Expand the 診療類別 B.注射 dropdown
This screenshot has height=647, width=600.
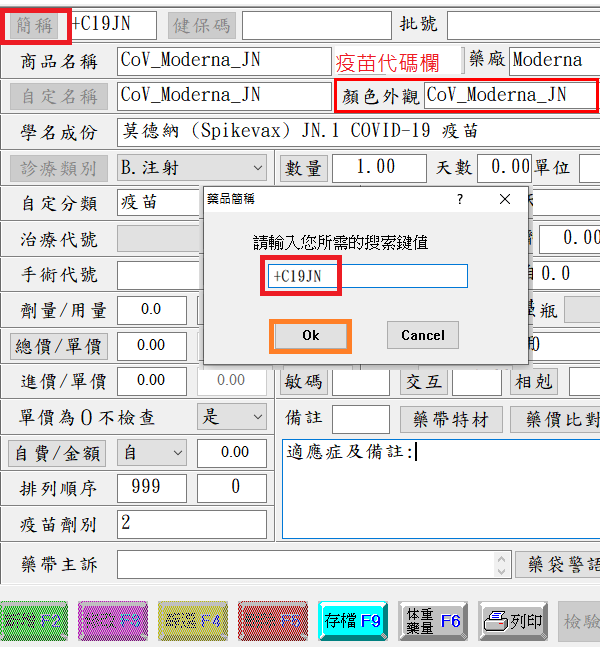click(257, 168)
